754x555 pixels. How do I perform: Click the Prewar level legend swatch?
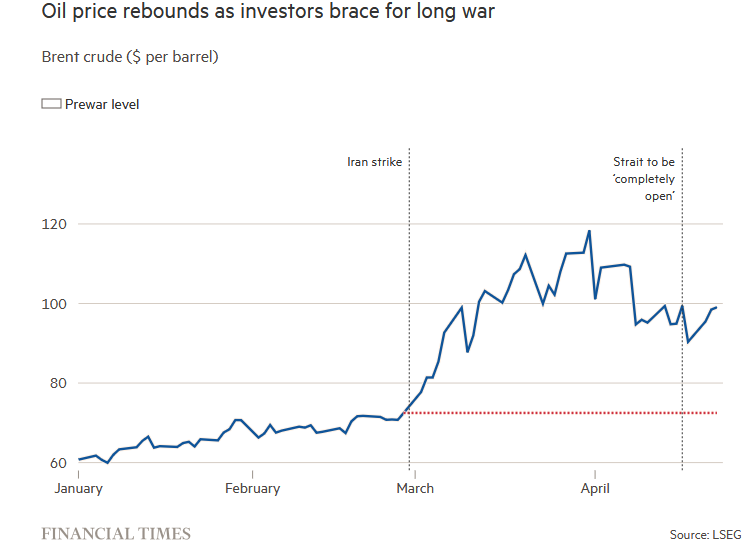51,104
